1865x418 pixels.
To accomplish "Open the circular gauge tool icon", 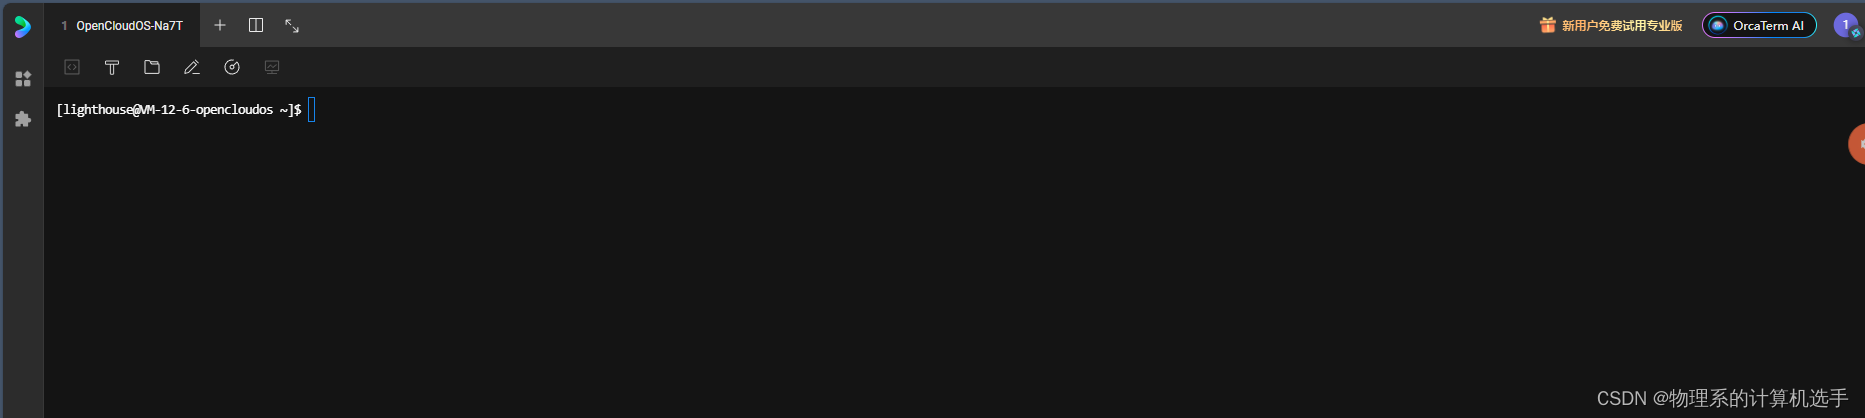I will coord(232,67).
